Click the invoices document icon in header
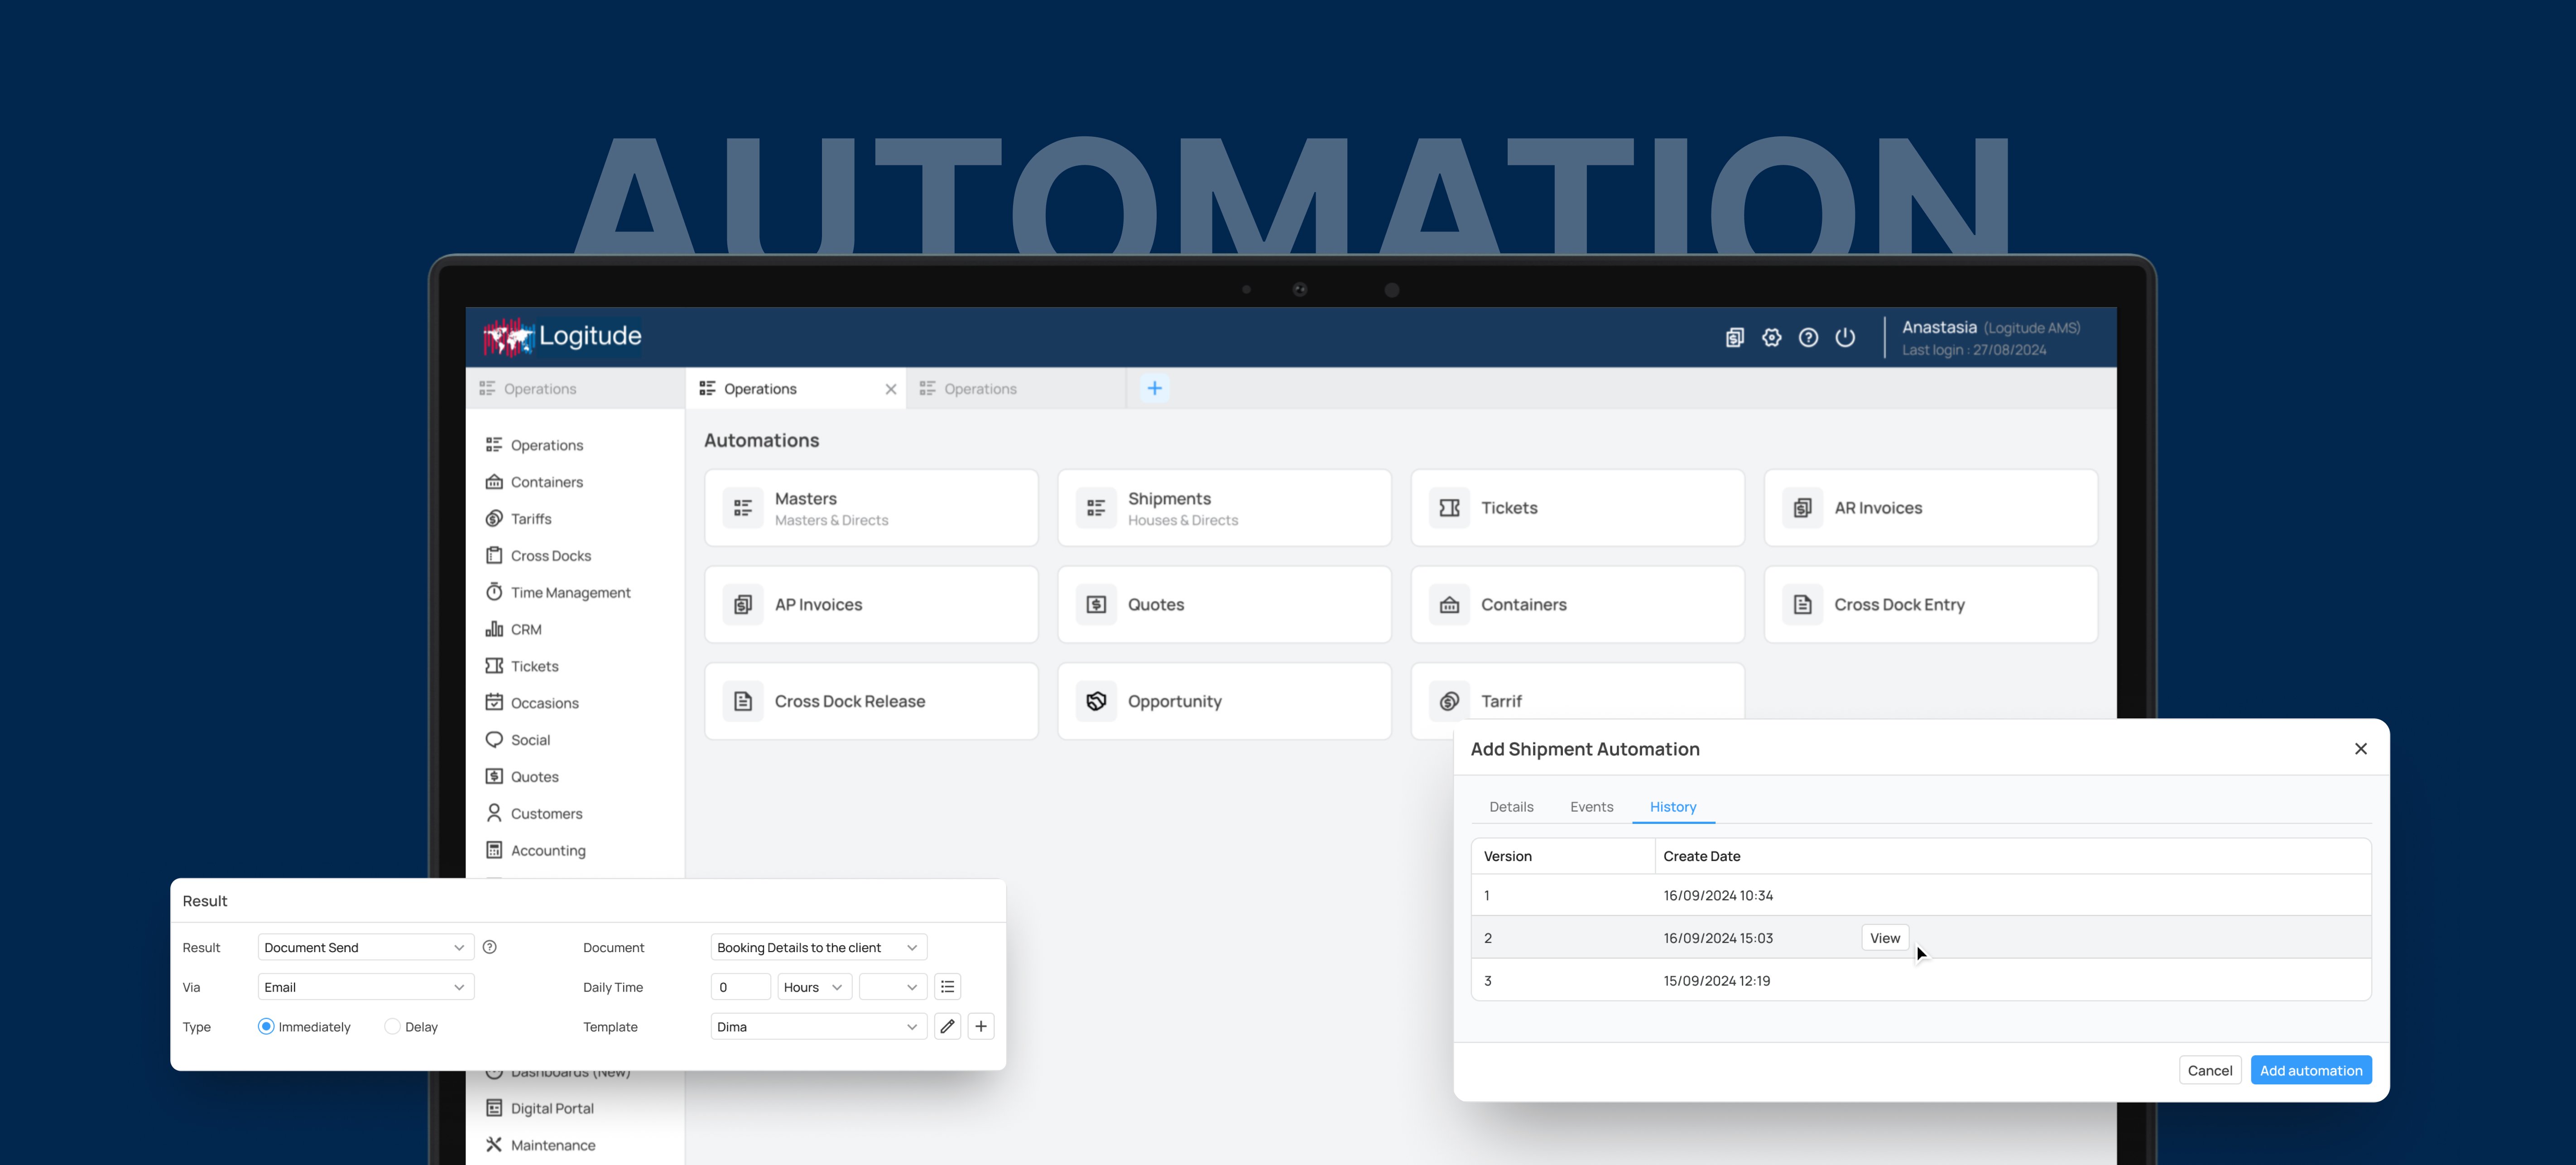Image resolution: width=2576 pixels, height=1165 pixels. 1735,338
